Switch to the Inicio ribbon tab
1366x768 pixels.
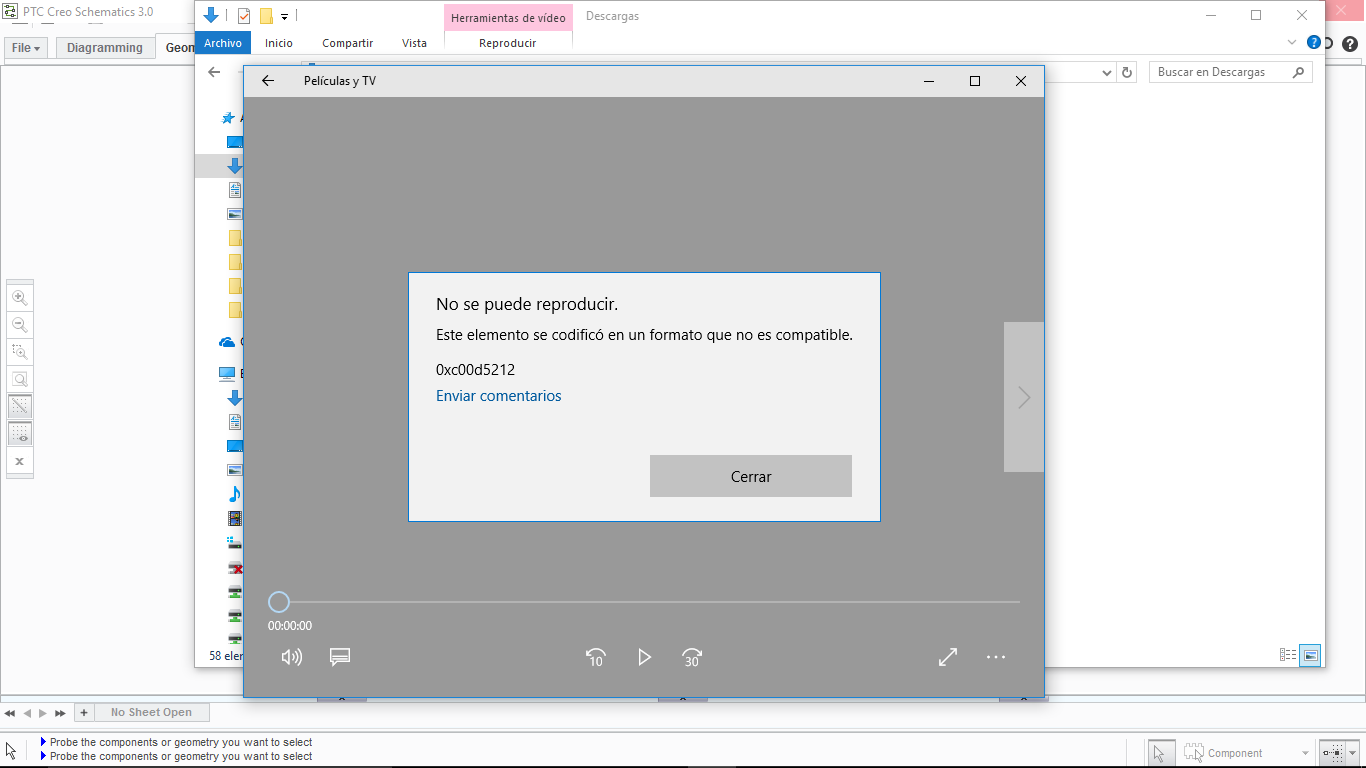tap(279, 43)
